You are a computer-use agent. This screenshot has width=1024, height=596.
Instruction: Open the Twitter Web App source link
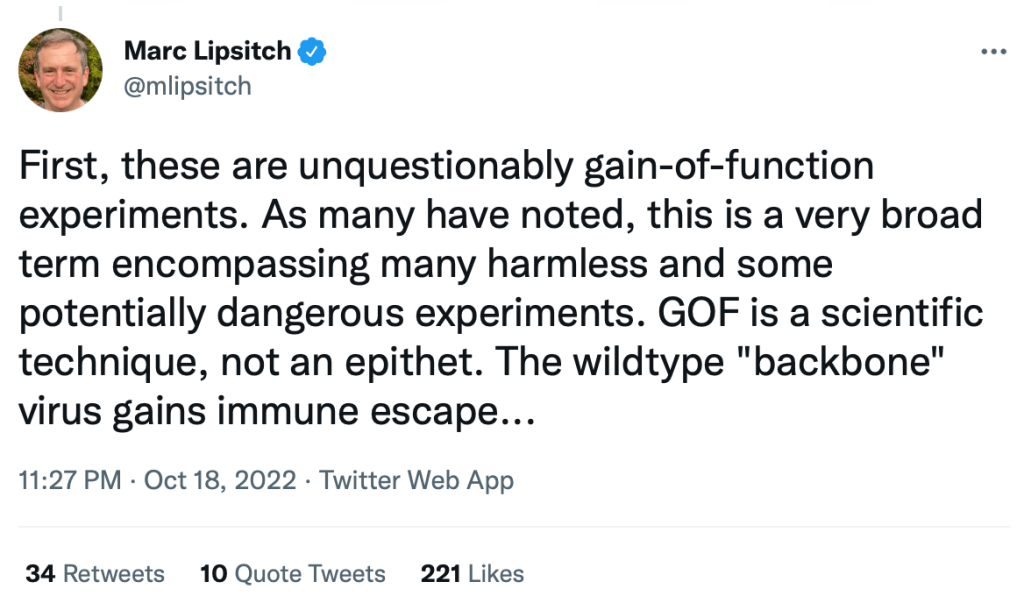click(416, 481)
